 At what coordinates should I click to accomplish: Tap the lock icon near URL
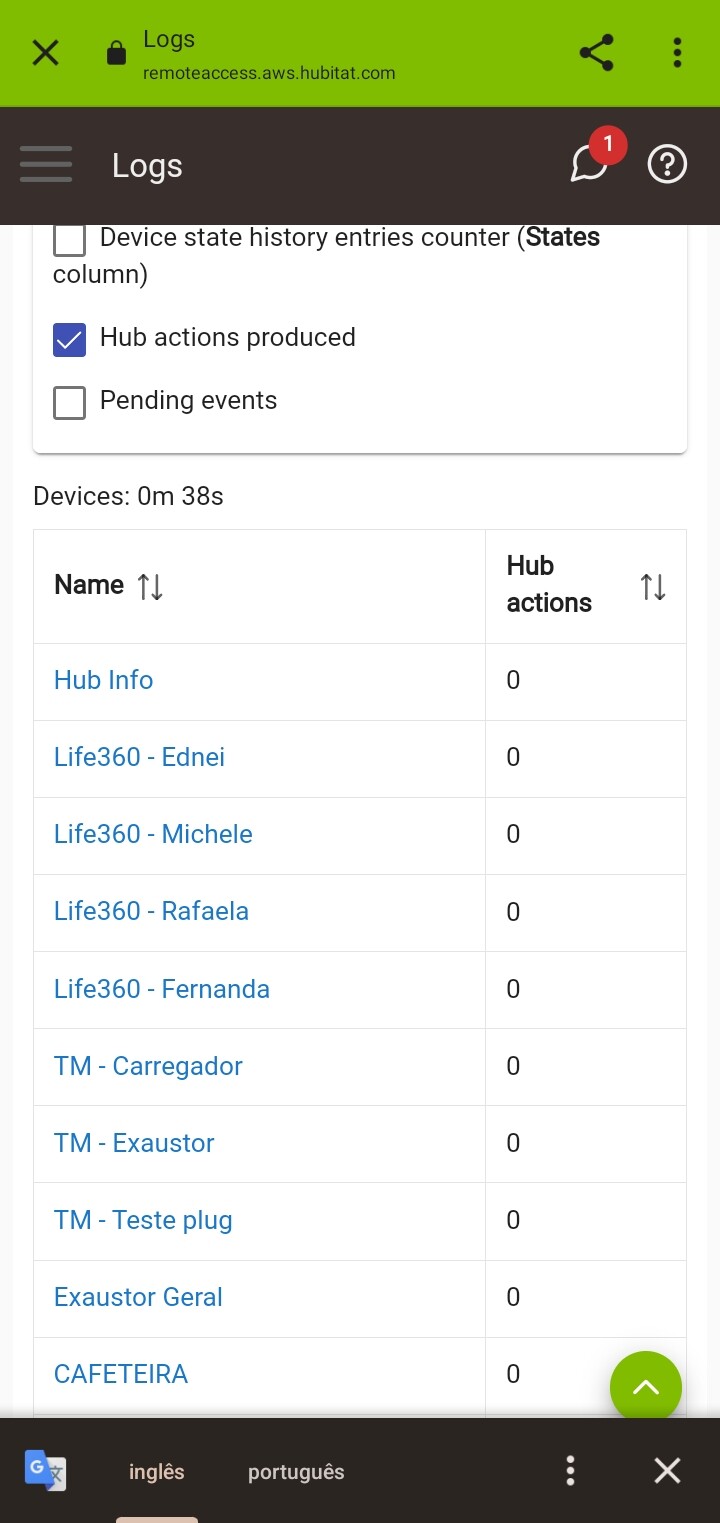click(117, 53)
